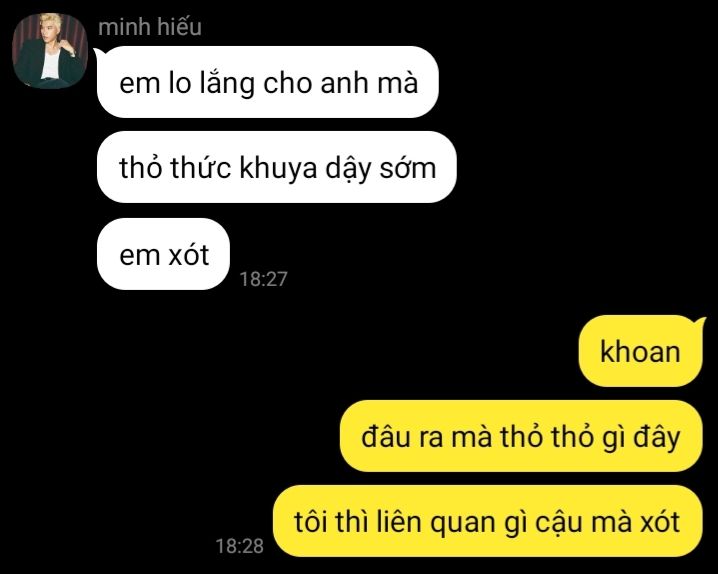This screenshot has width=718, height=574.
Task: Select the yellow 'khoan' message bubble
Action: click(x=640, y=351)
